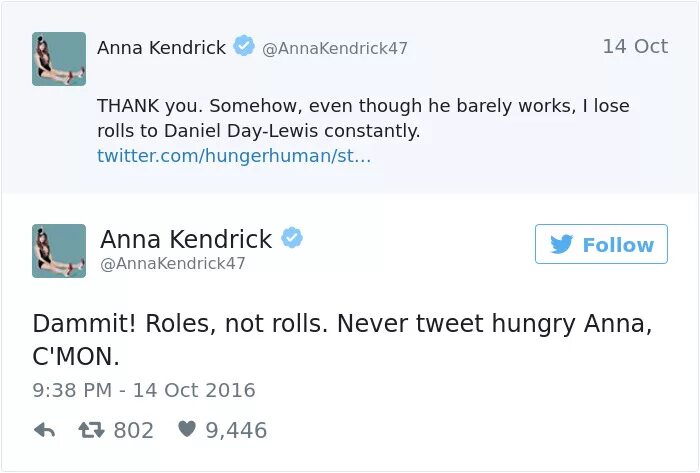Image resolution: width=700 pixels, height=473 pixels.
Task: Click the "14 Oct" date of quoted tweet
Action: coord(635,47)
